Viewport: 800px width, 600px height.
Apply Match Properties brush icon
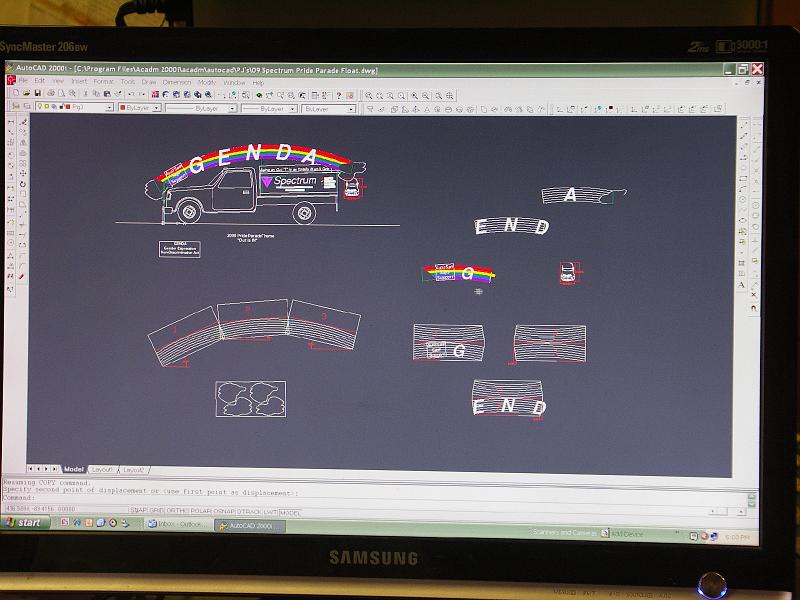click(x=118, y=93)
